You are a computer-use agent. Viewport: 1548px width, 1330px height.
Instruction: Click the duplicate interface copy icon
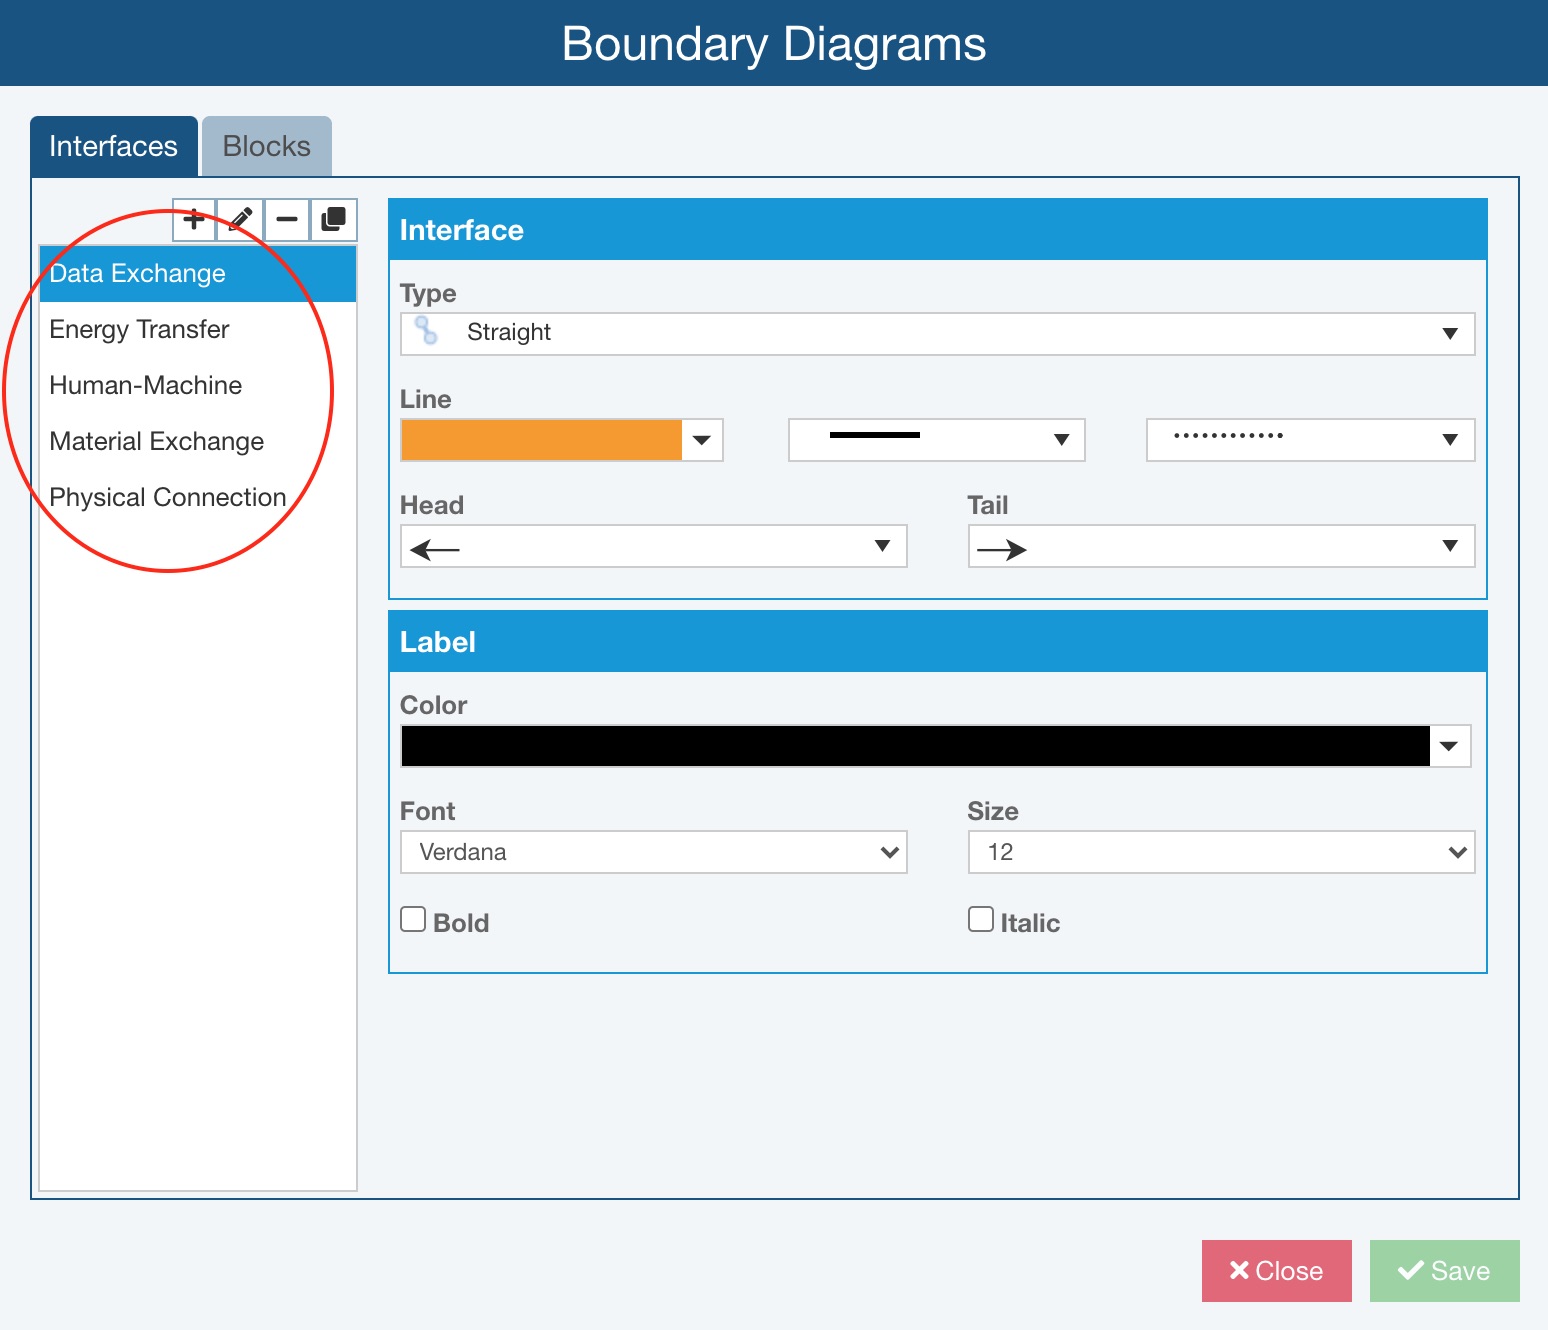point(333,220)
